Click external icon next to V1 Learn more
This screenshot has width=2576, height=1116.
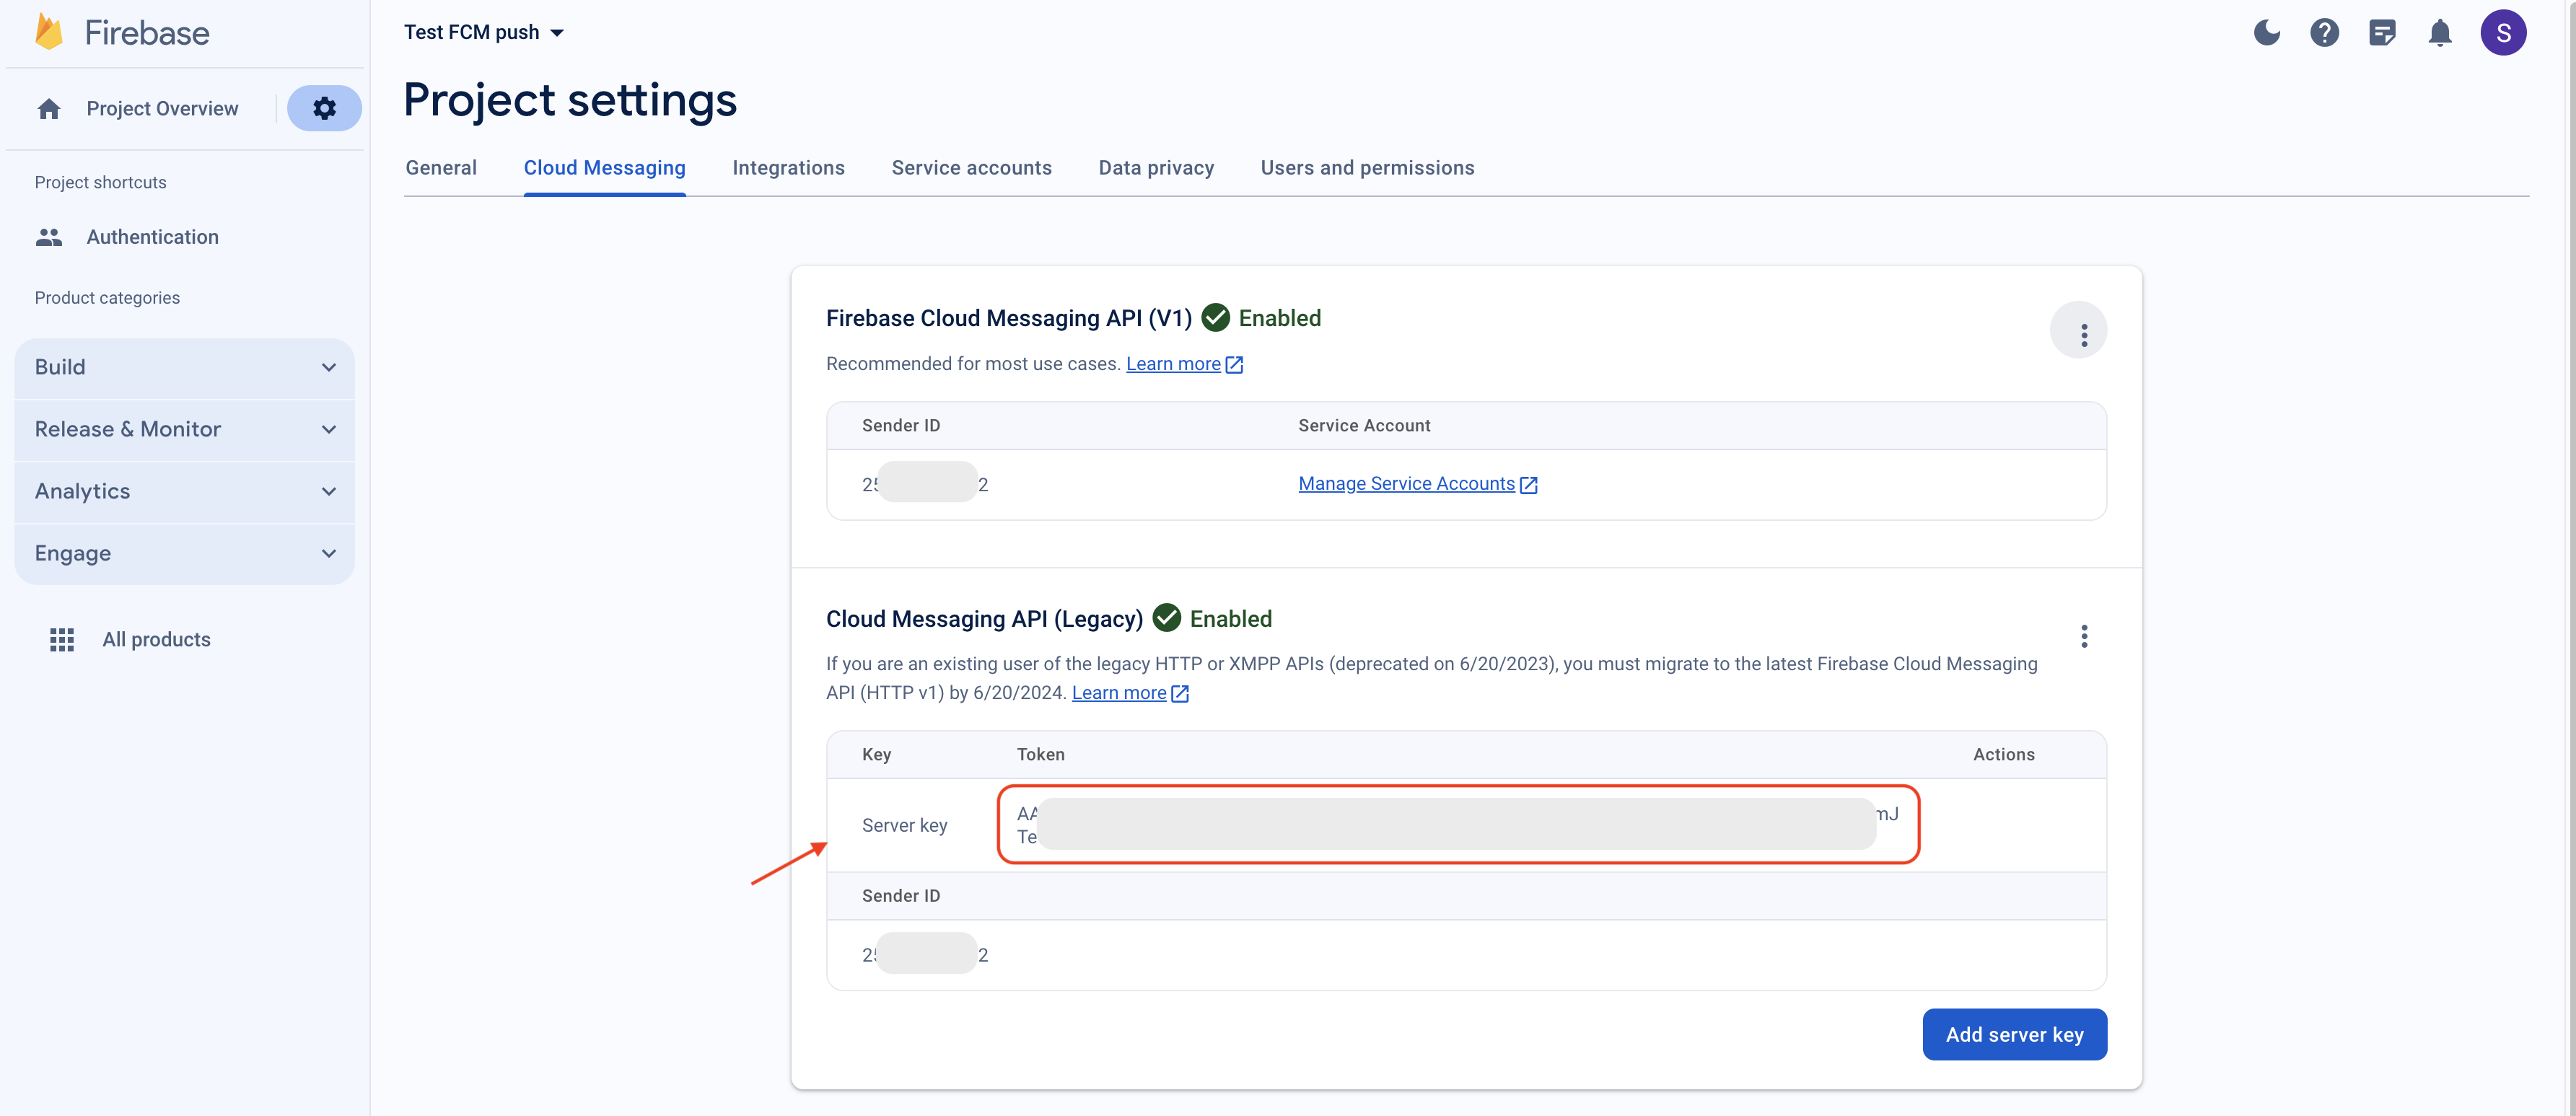point(1234,365)
